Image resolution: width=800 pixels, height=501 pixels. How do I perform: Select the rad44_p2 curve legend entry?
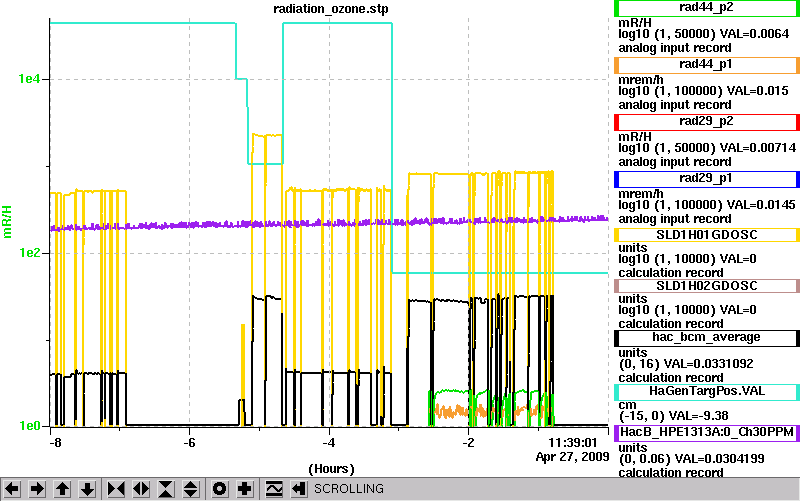point(706,8)
